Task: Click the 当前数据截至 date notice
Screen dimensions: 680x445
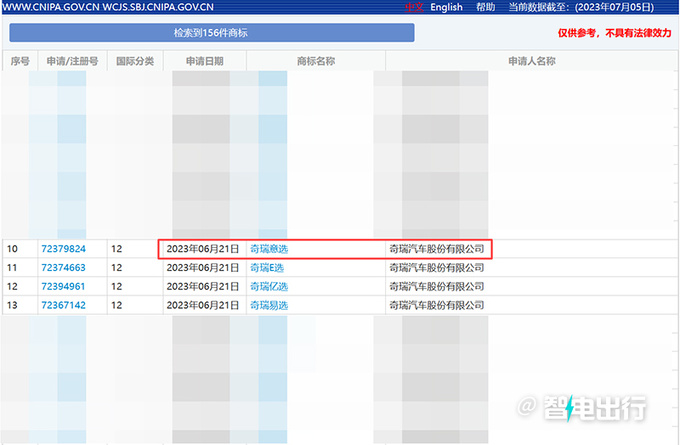Action: click(581, 7)
